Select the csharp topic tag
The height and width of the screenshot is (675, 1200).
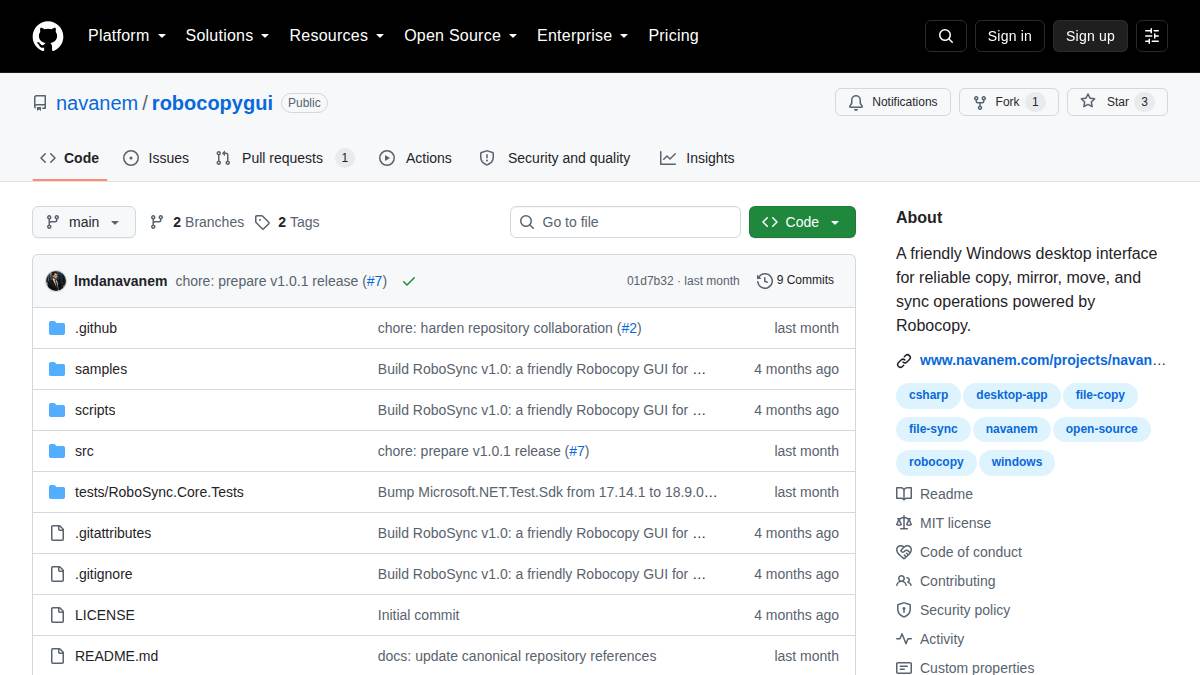(x=929, y=395)
